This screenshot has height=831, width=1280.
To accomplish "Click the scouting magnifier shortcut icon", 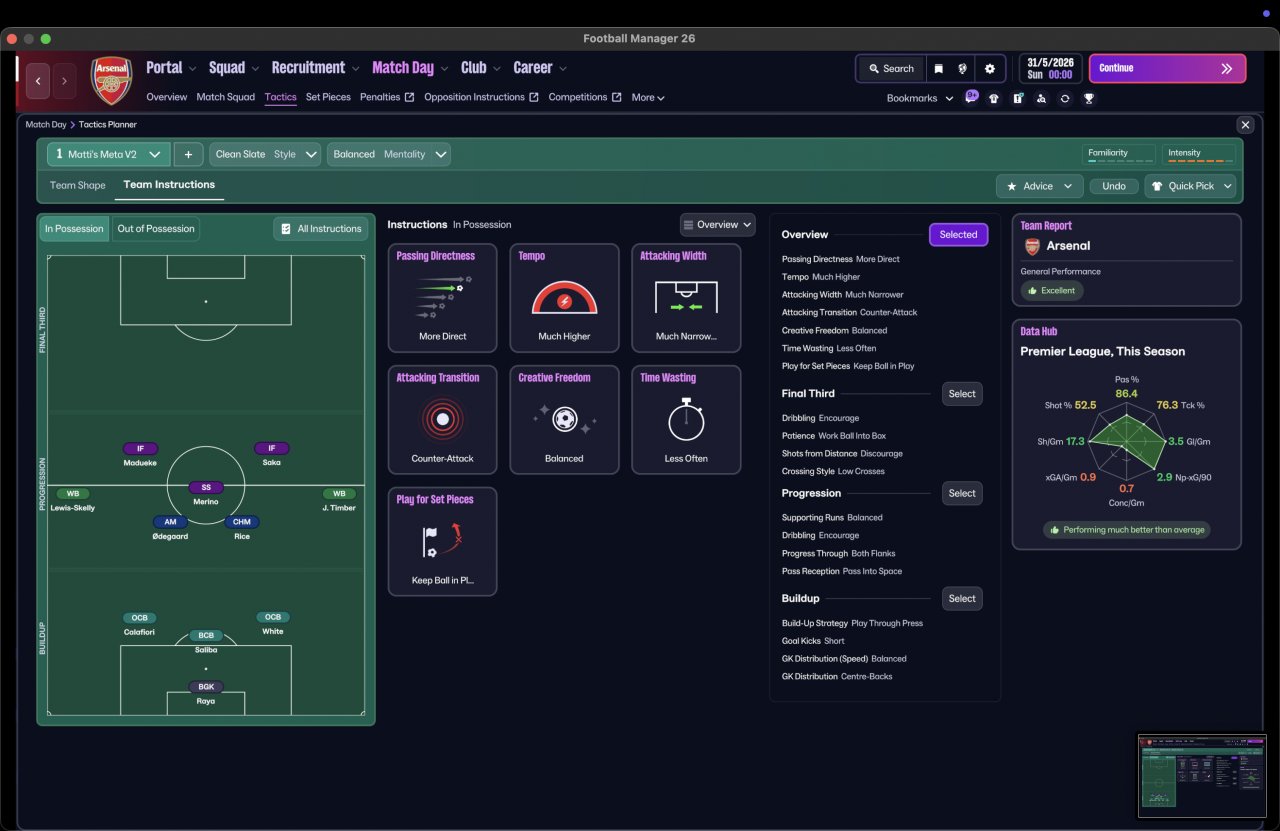I will [1042, 98].
